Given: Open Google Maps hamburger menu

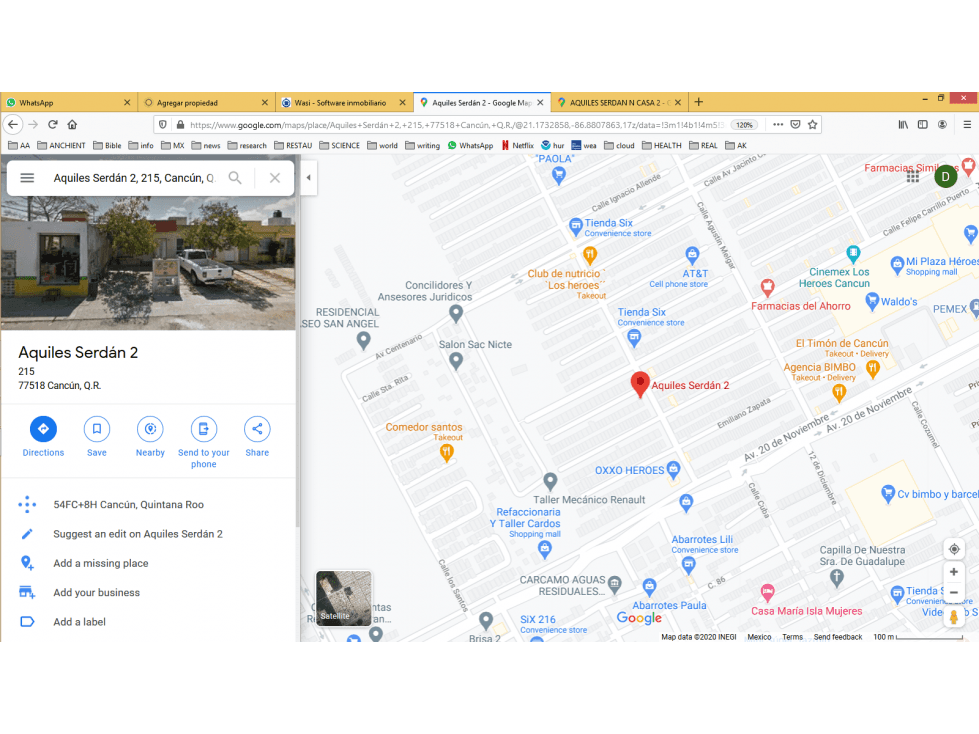Looking at the screenshot, I should [27, 178].
